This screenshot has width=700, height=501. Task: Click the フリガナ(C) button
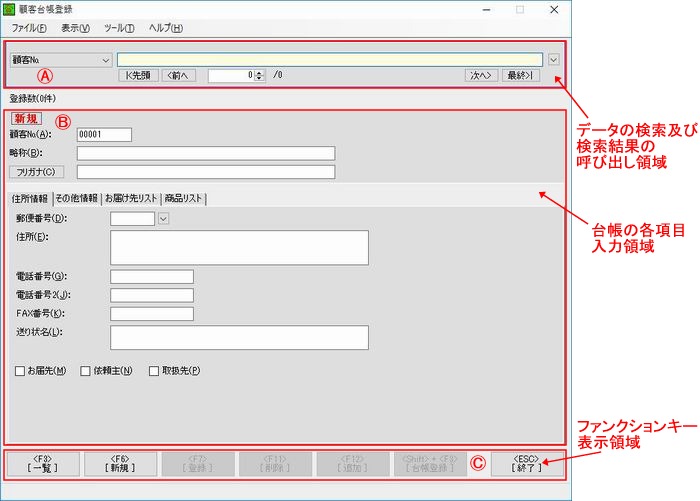tap(37, 172)
